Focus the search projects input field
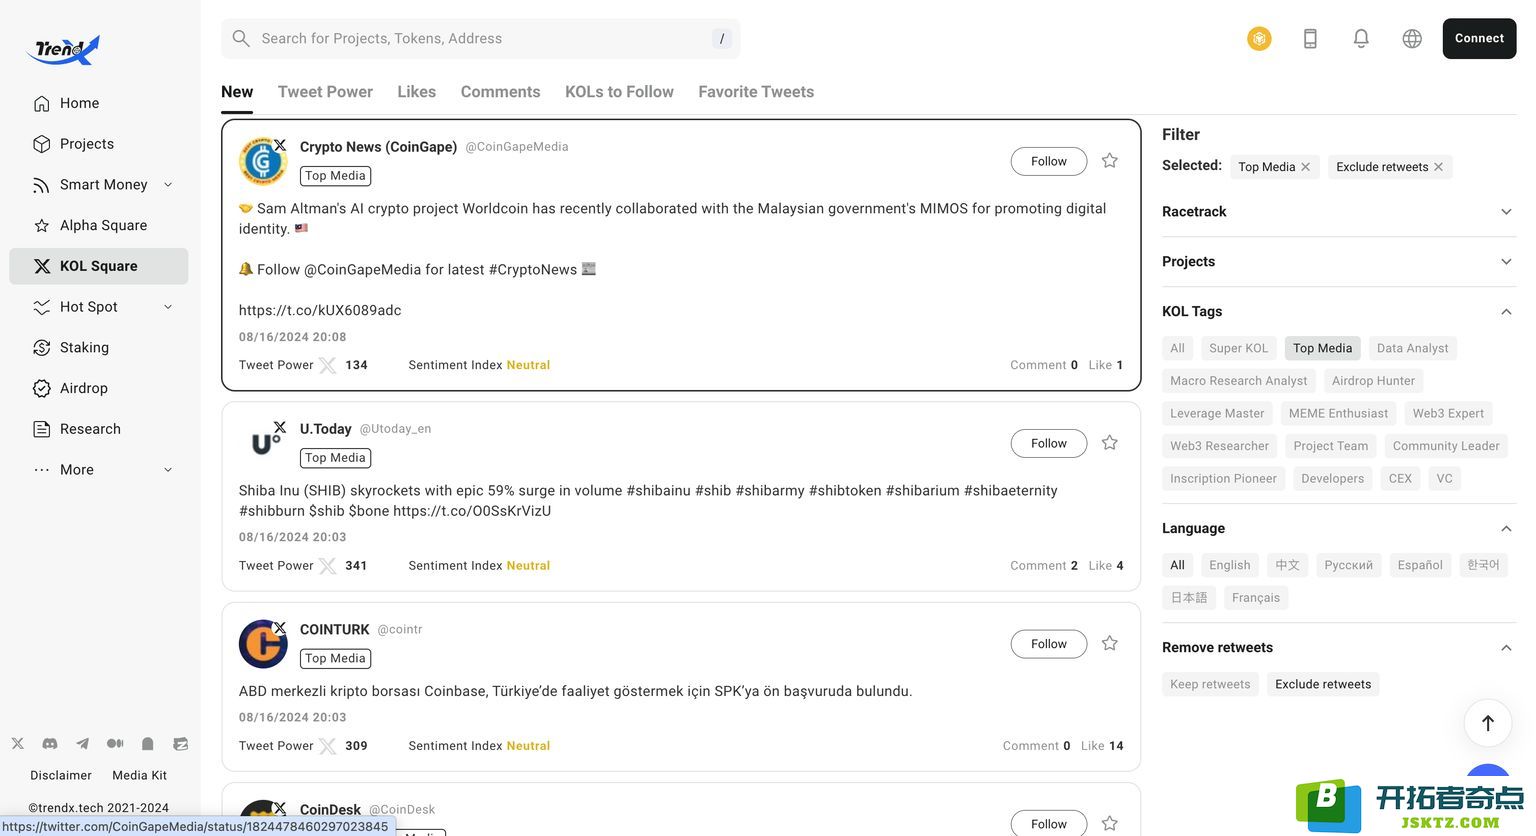 coord(480,39)
